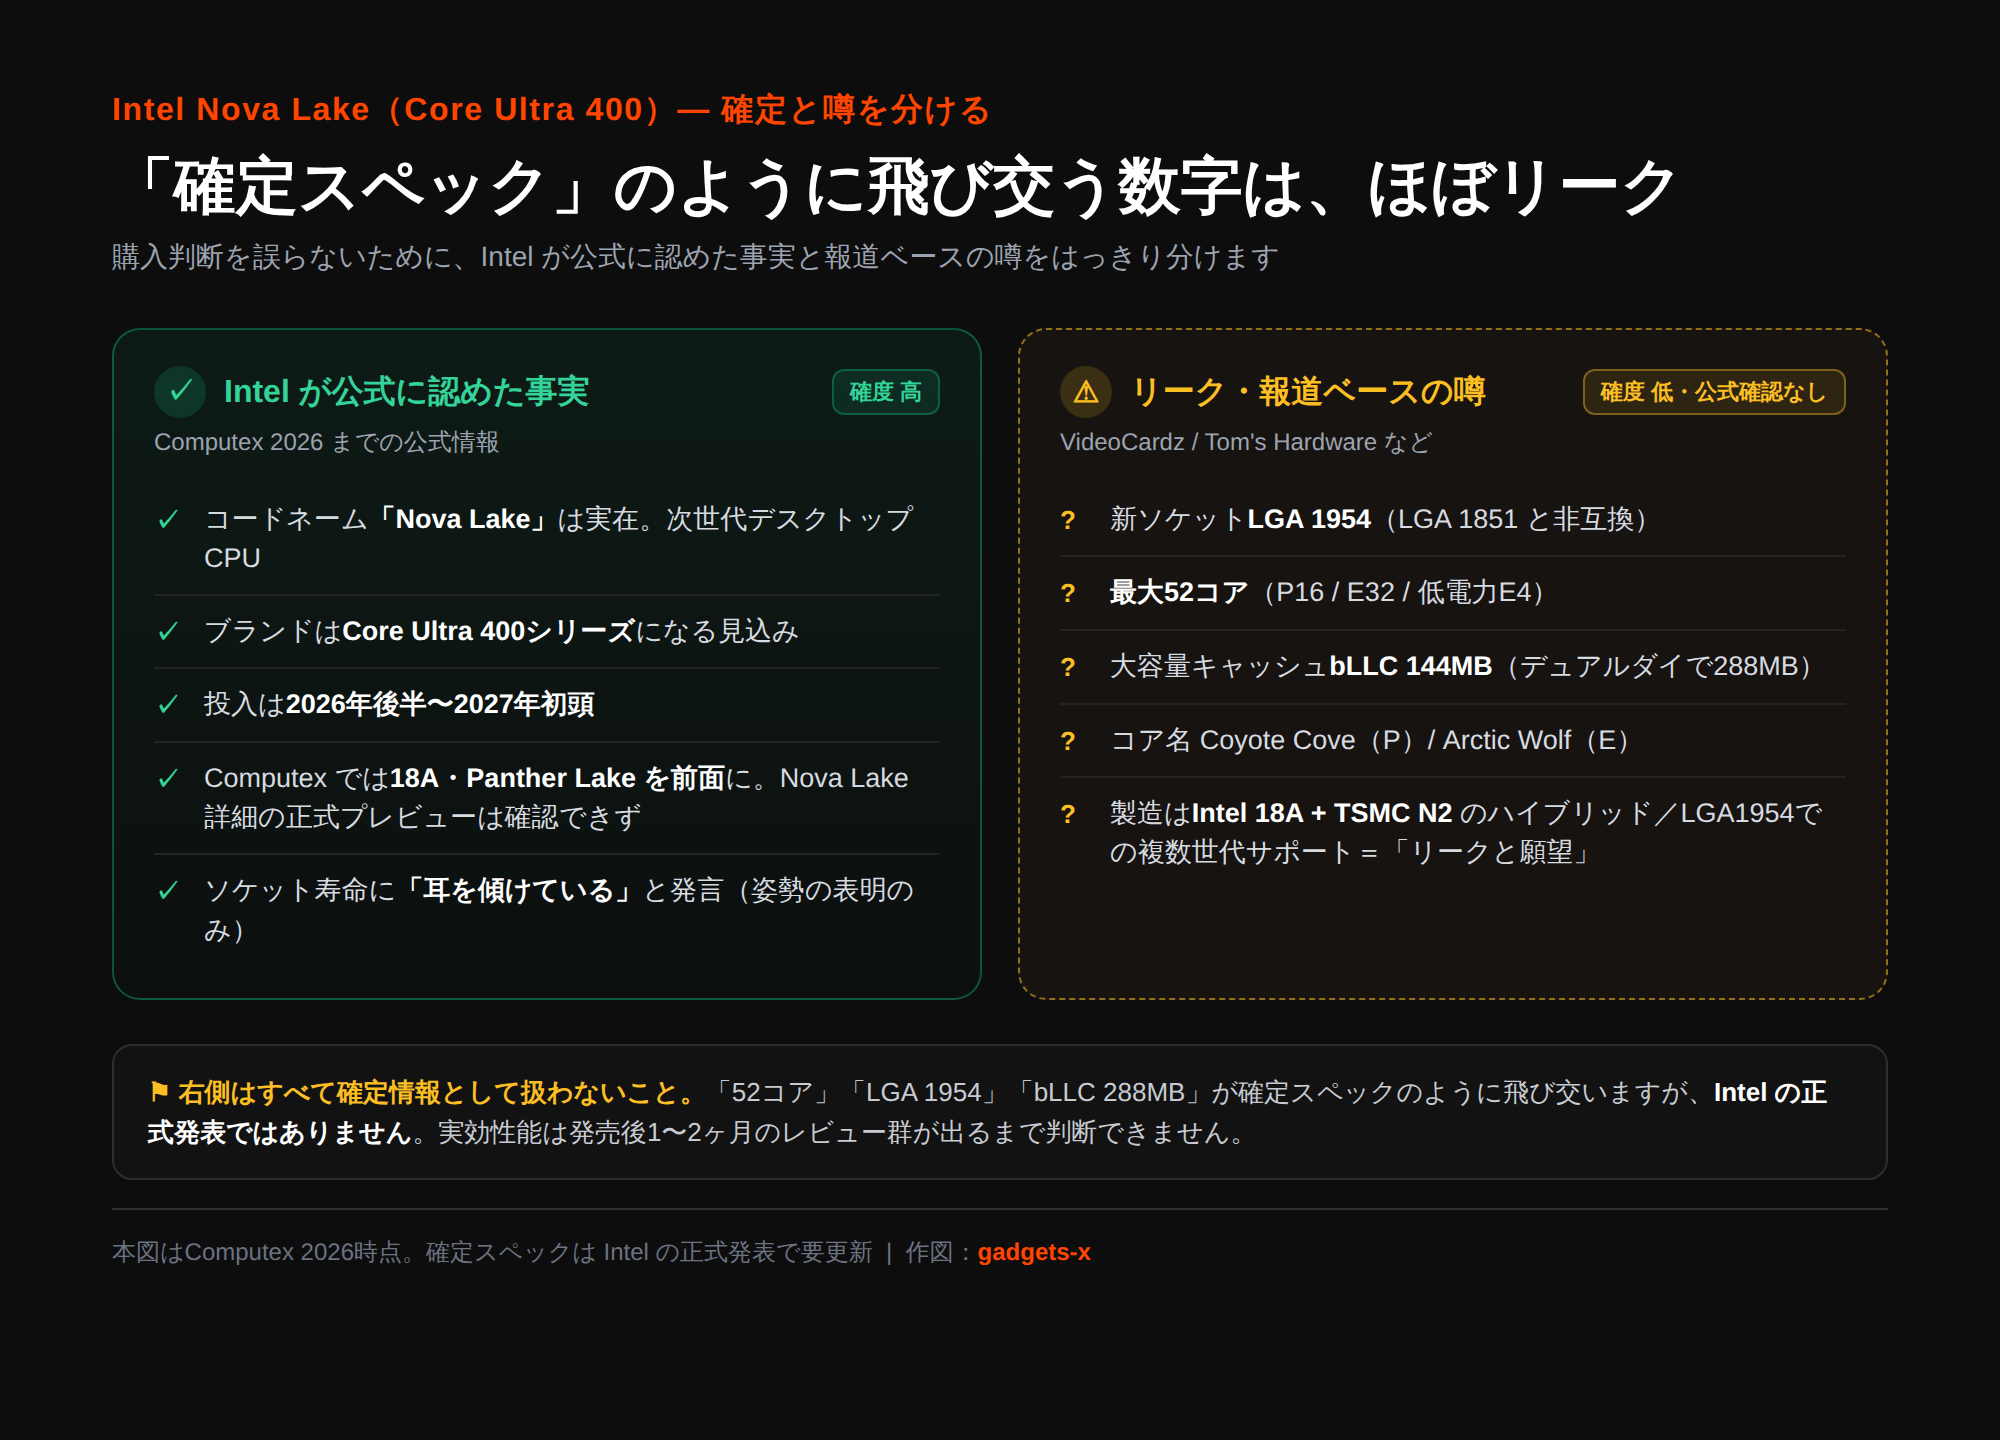The height and width of the screenshot is (1440, 2000).
Task: Click the checkmark beside the ソケット寿命 row
Action: click(168, 891)
